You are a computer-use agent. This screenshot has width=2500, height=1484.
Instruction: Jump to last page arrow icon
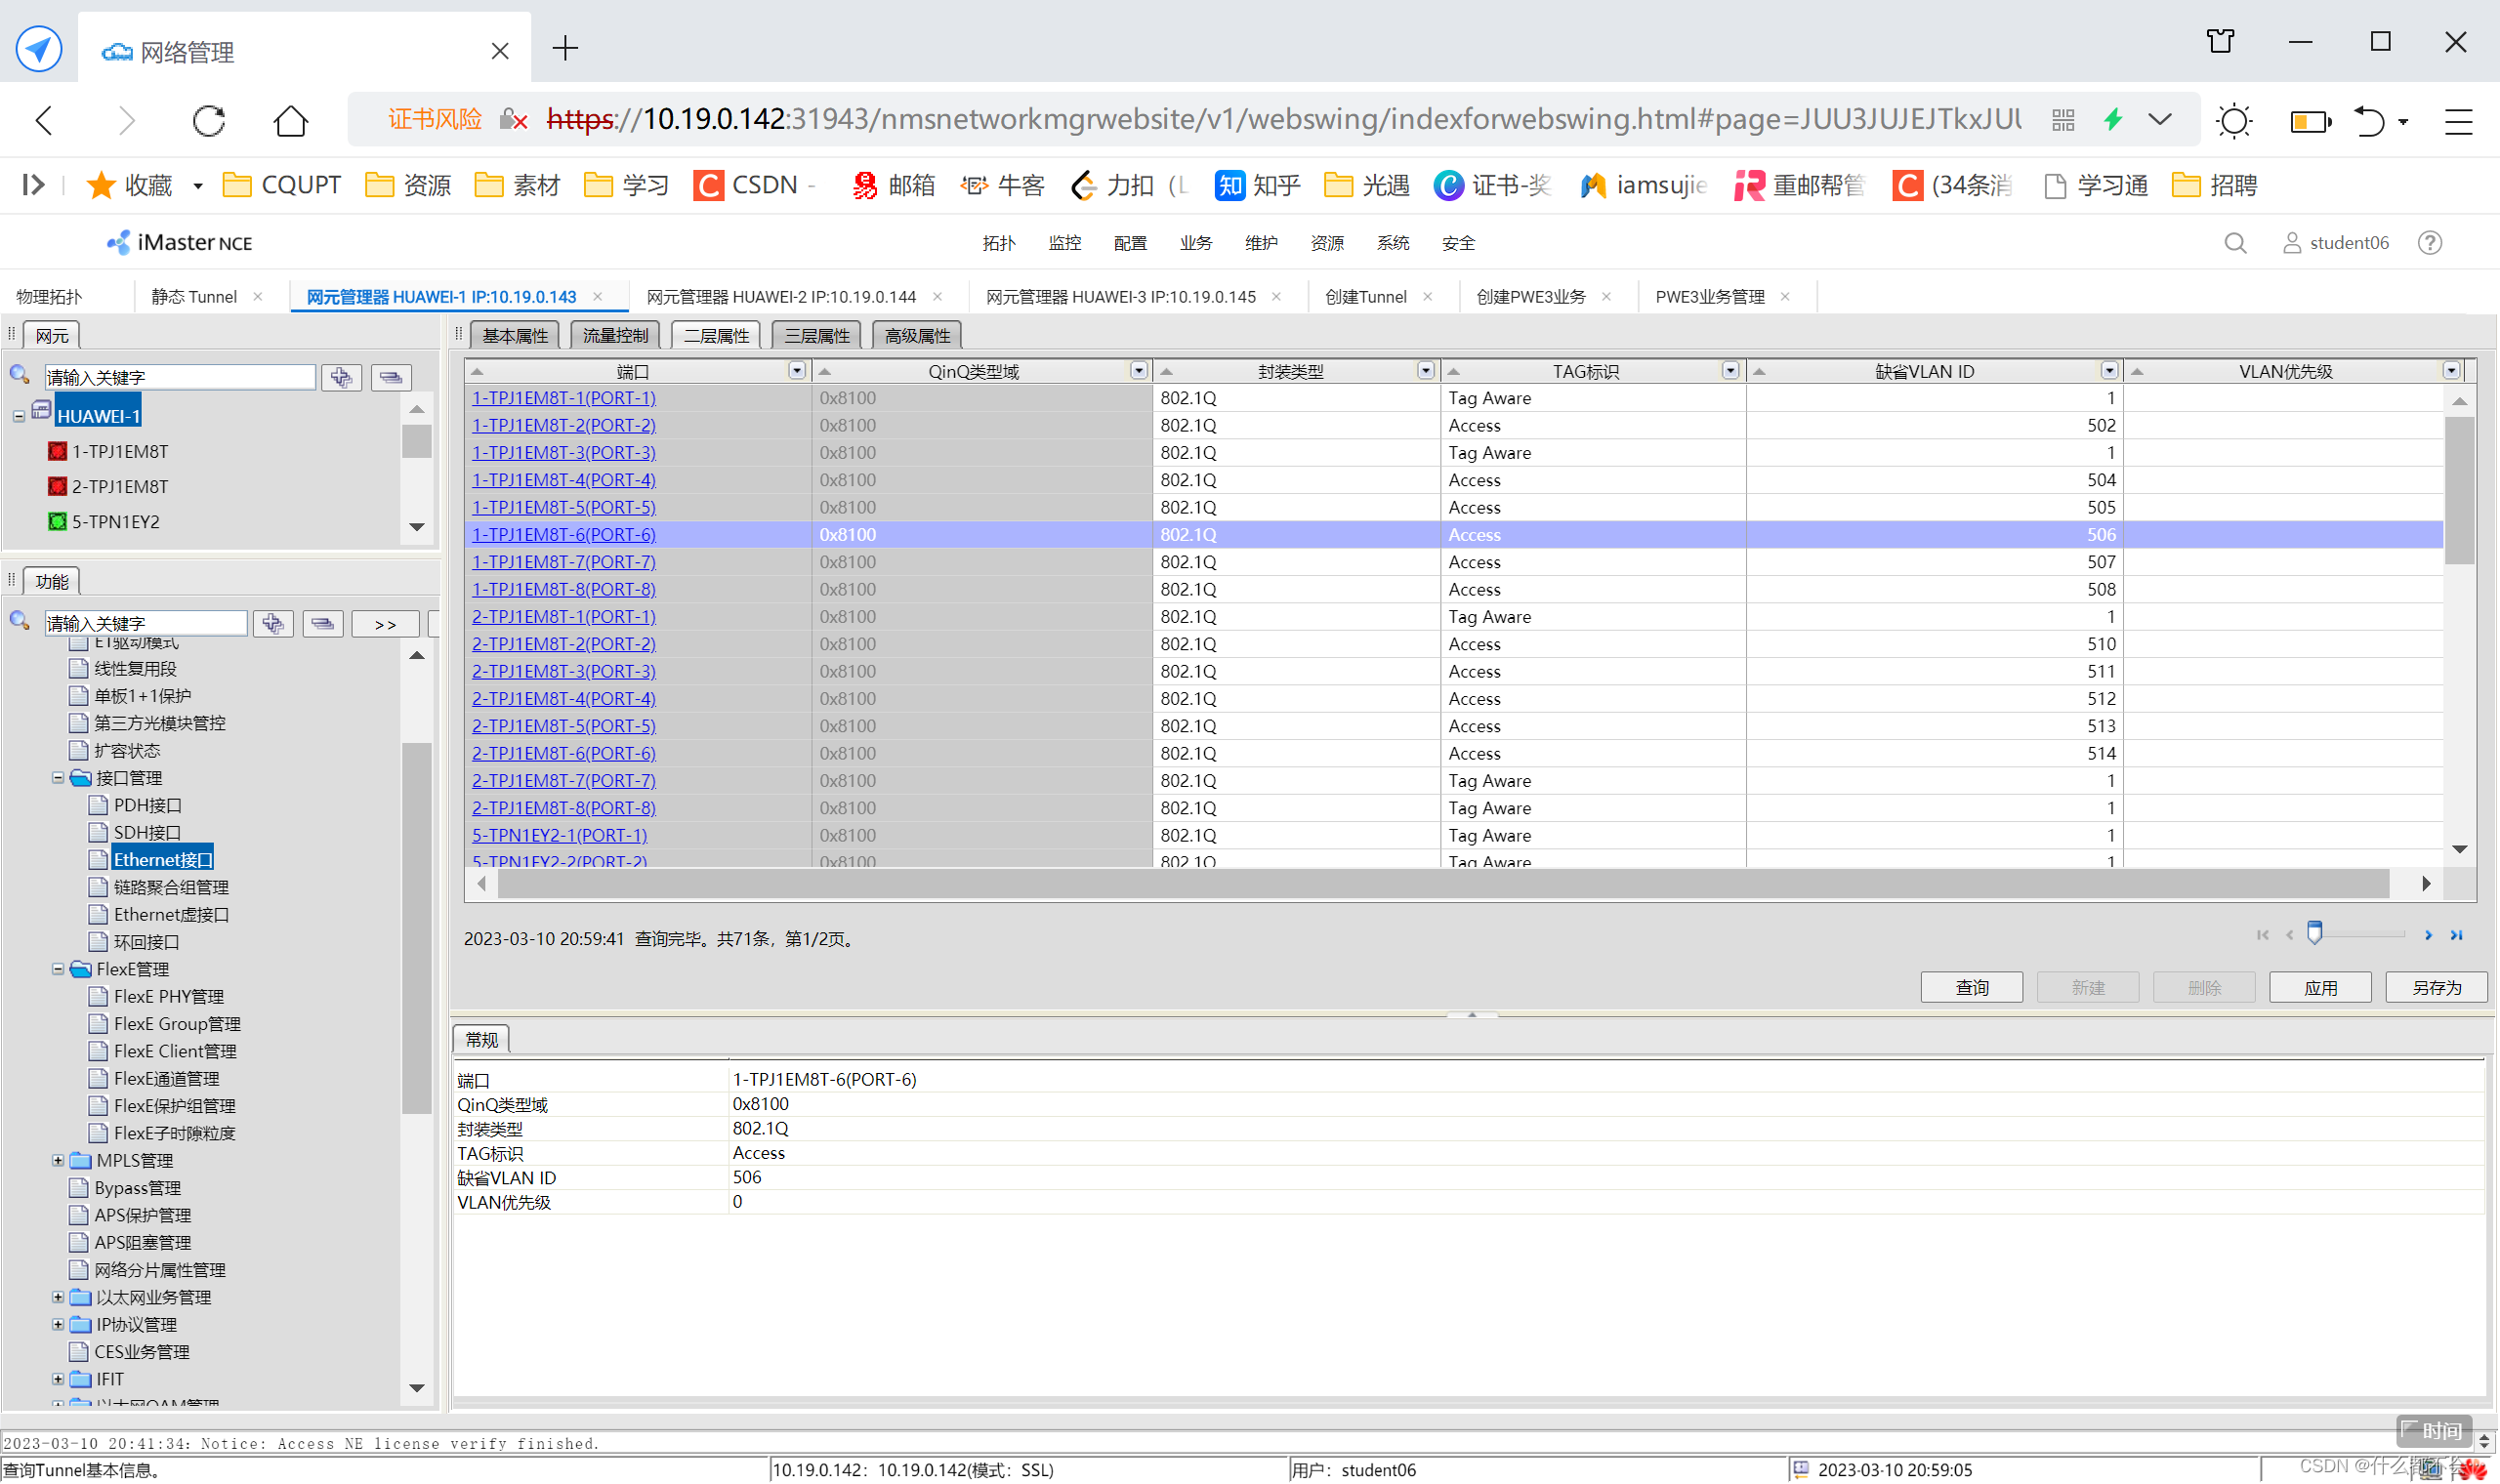pyautogui.click(x=2456, y=936)
